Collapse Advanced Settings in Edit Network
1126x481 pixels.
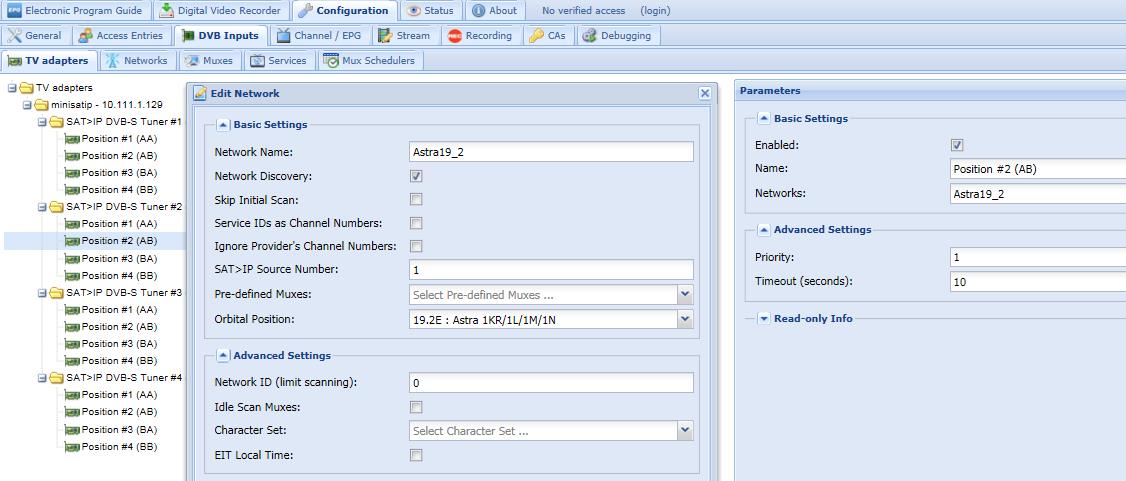pyautogui.click(x=223, y=355)
